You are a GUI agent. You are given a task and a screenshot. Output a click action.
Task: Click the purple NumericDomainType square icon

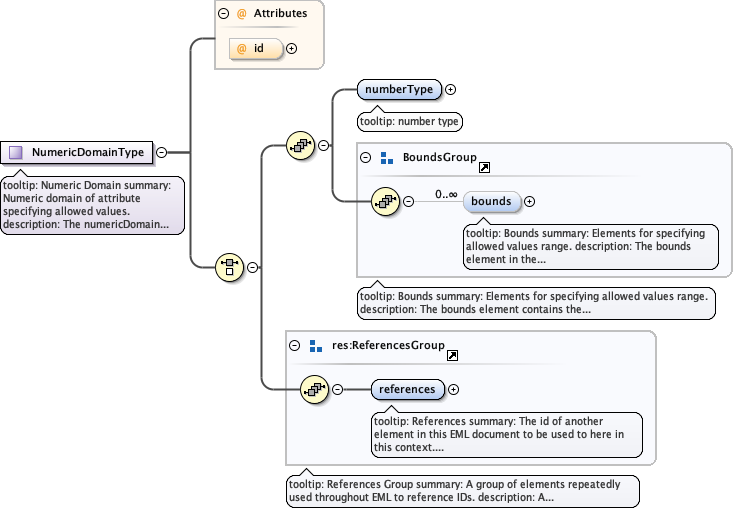[x=16, y=153]
